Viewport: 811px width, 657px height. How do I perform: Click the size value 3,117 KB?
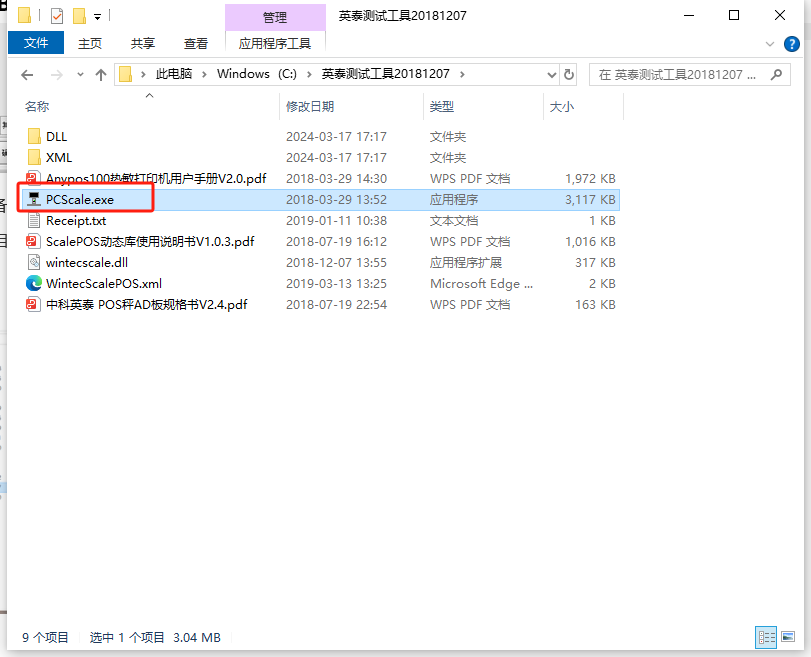(x=590, y=200)
